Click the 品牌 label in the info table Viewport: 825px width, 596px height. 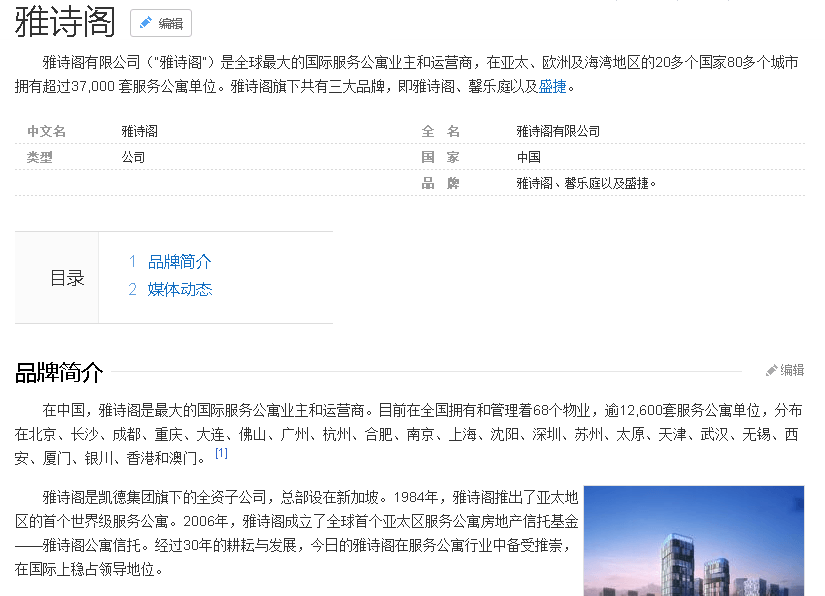pyautogui.click(x=441, y=183)
